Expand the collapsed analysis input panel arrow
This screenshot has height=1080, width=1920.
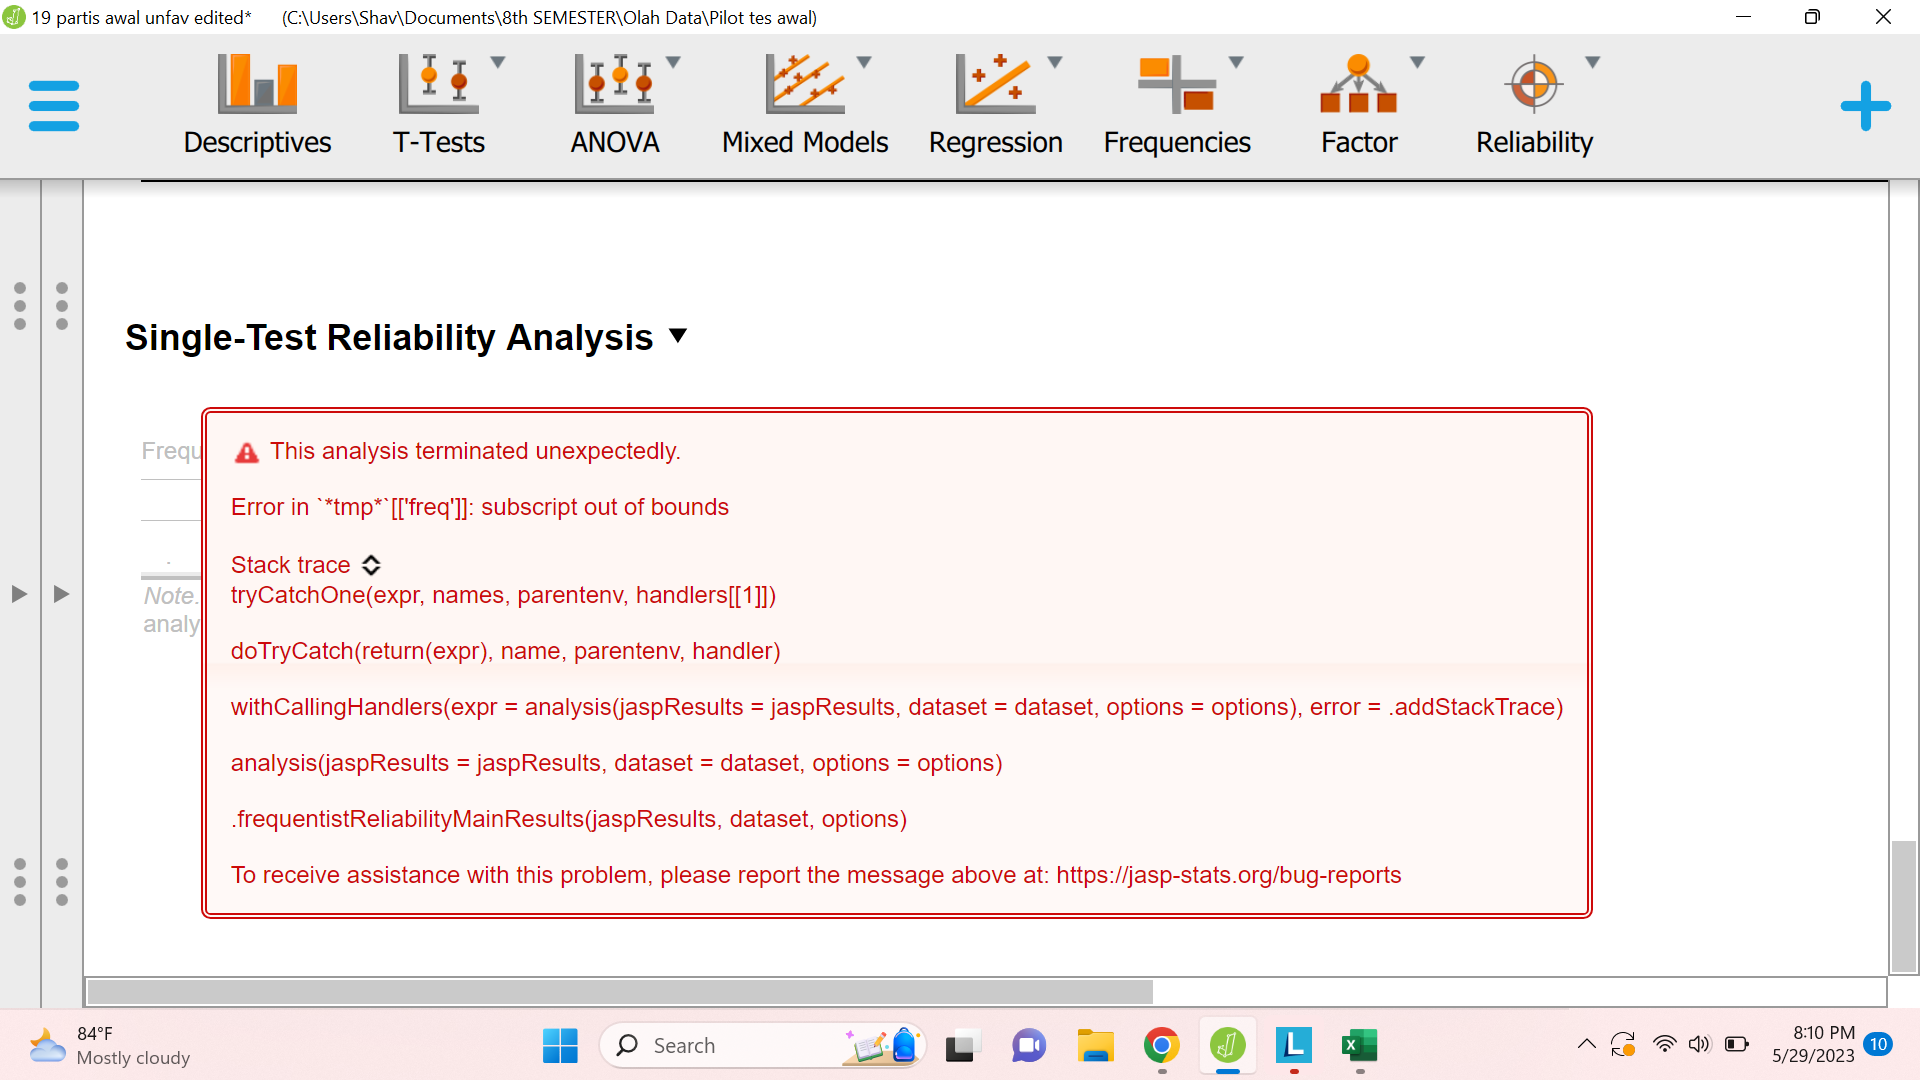[18, 594]
